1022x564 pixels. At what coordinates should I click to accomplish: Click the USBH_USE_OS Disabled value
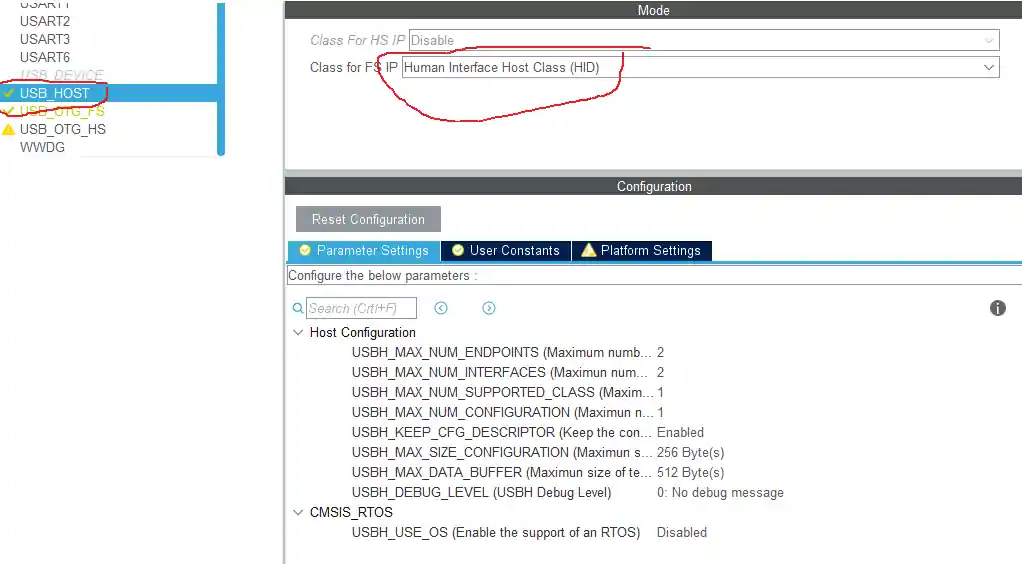click(x=681, y=532)
